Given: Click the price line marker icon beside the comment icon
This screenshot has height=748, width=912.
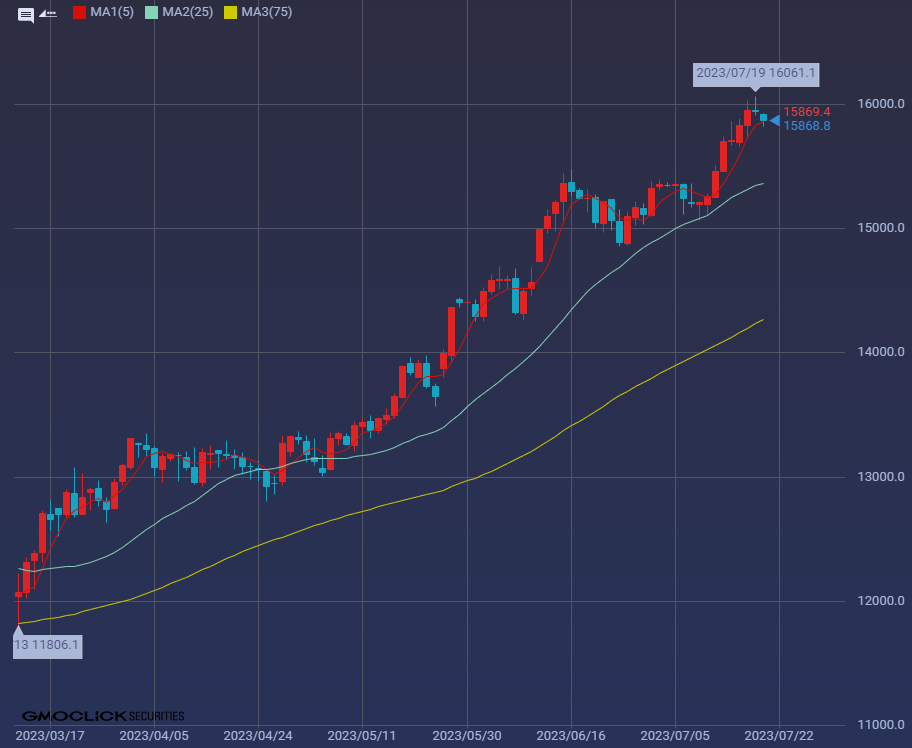Looking at the screenshot, I should [48, 13].
